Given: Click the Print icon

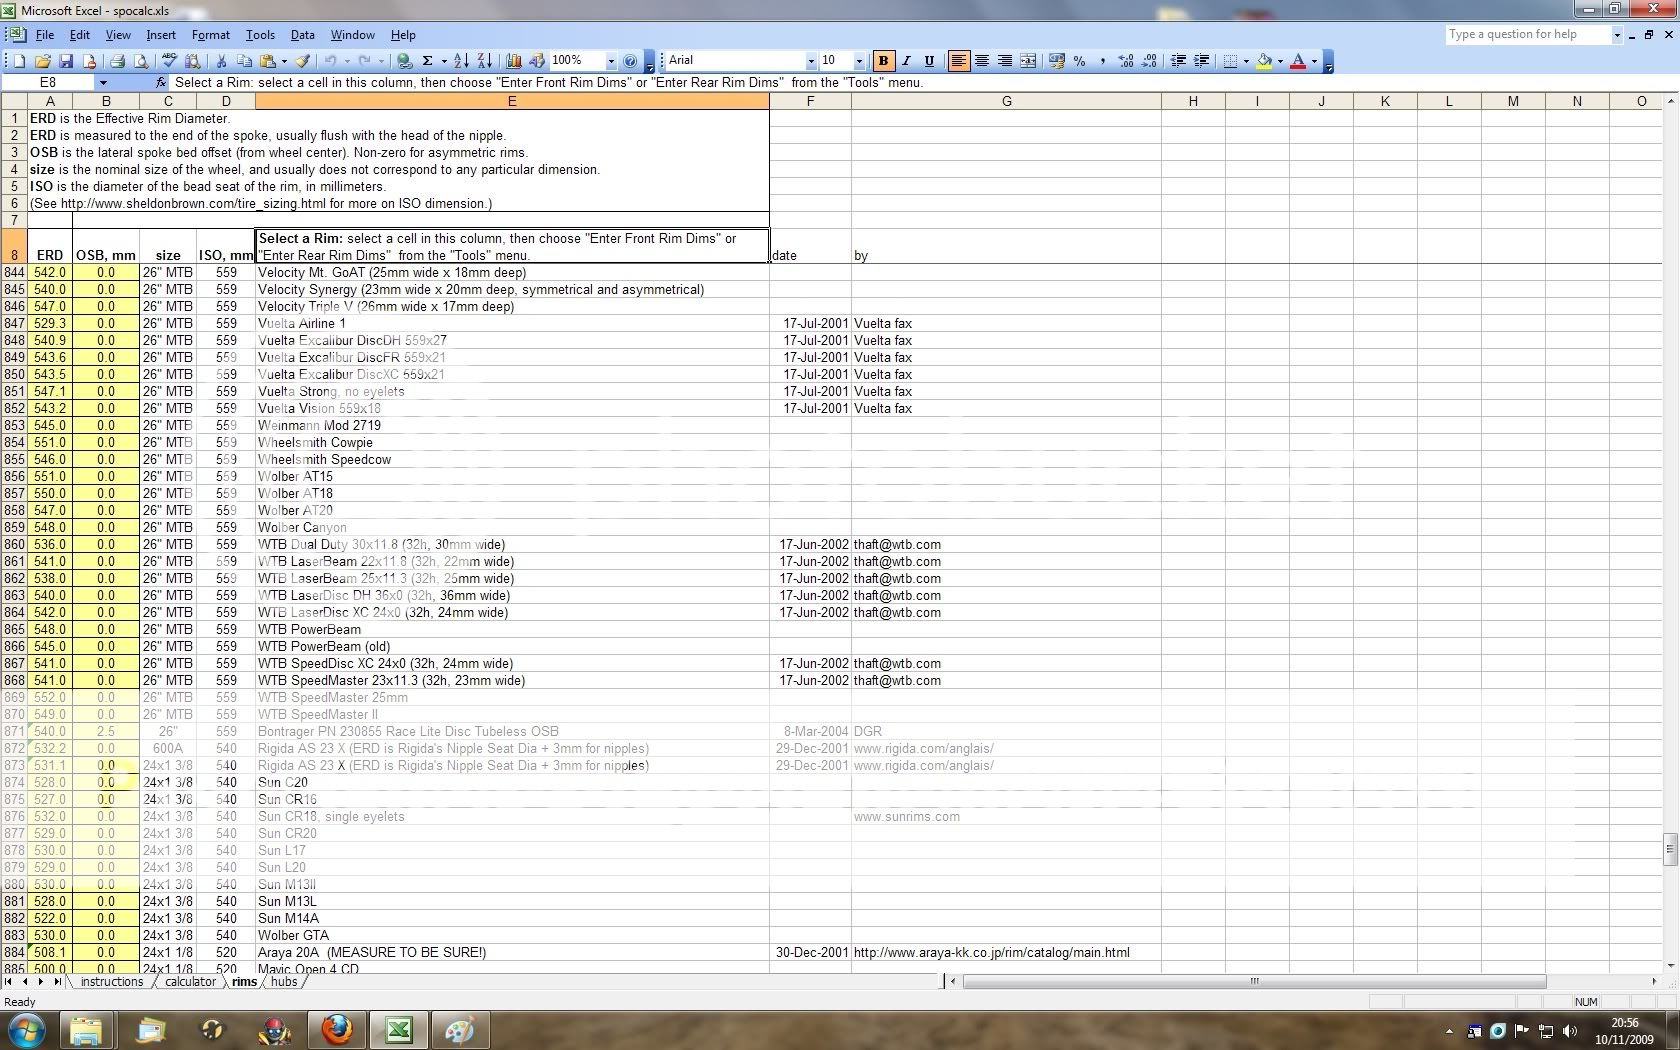Looking at the screenshot, I should tap(117, 61).
